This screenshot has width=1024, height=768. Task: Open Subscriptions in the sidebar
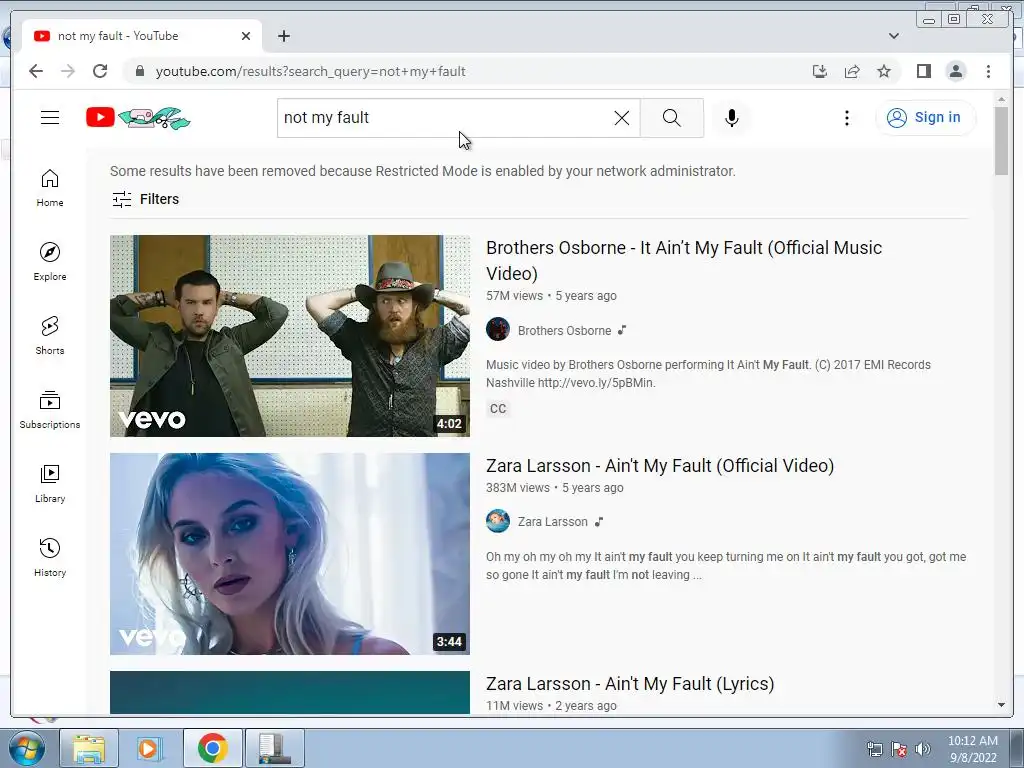pos(50,409)
